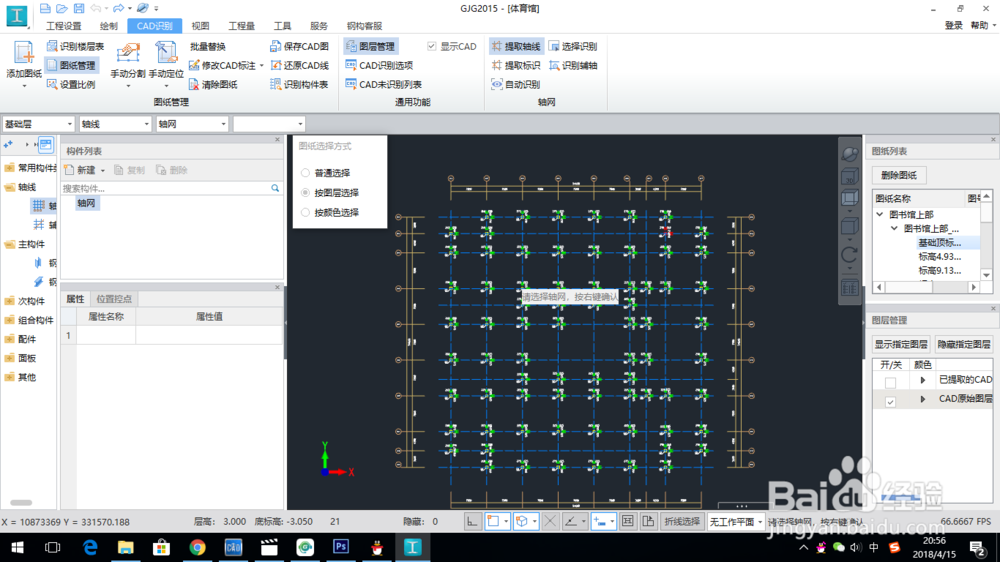Open the 工程设置 ribbon tab
This screenshot has width=1000, height=562.
point(64,26)
